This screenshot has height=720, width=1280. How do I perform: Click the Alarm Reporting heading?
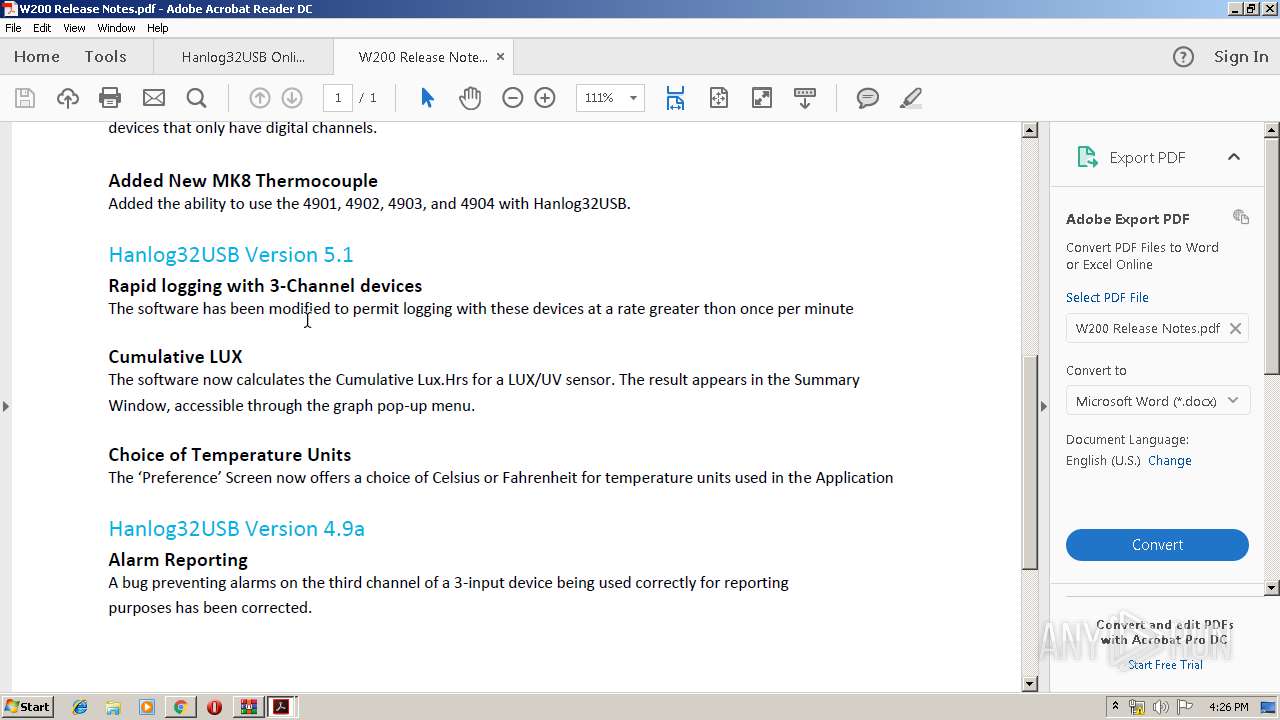coord(178,560)
